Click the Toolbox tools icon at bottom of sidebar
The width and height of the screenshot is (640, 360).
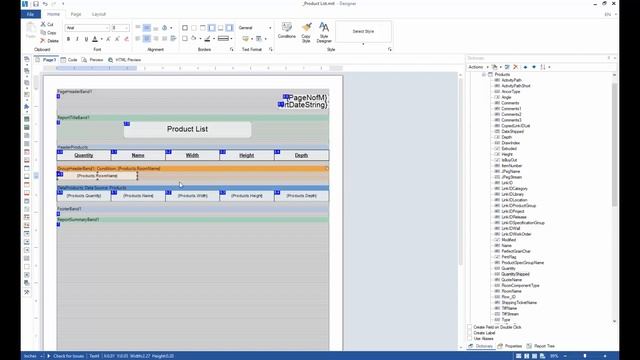pyautogui.click(x=27, y=292)
